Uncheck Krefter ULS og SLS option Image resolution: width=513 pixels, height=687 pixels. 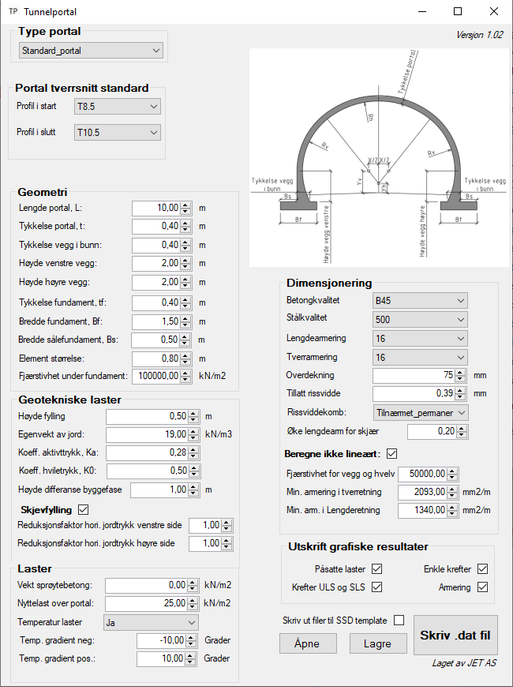pyautogui.click(x=377, y=587)
